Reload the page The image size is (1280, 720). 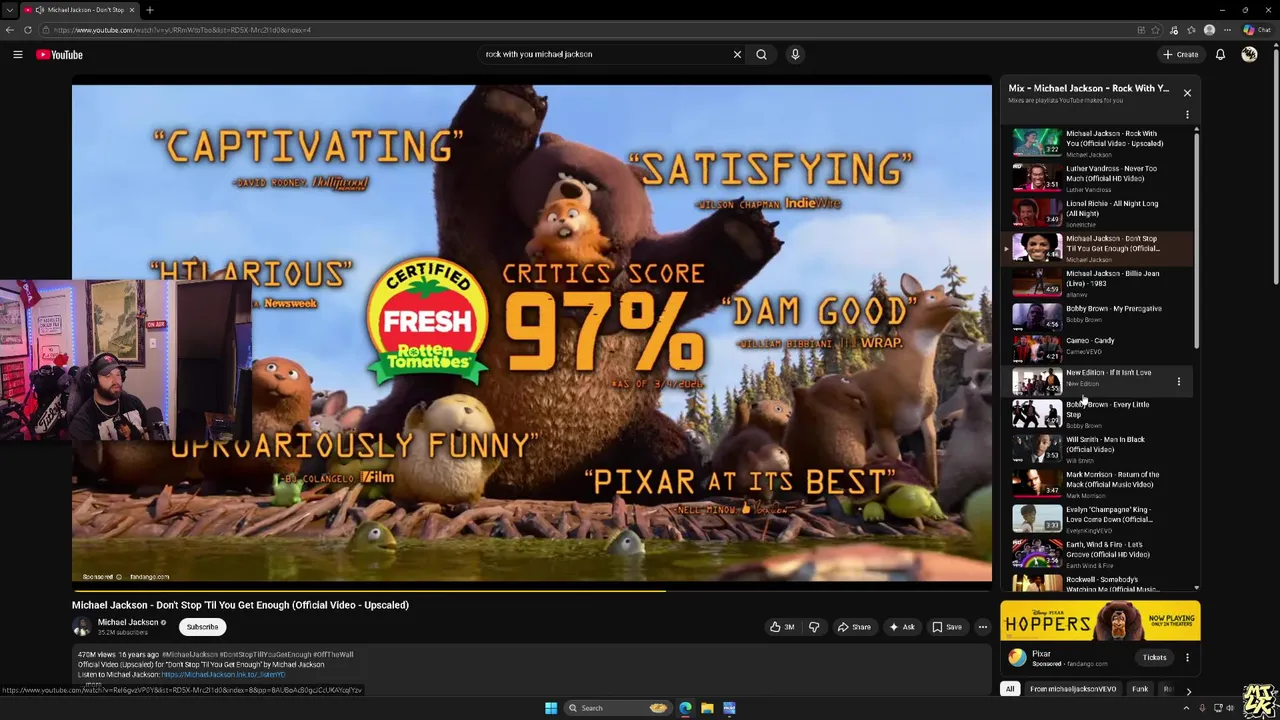[28, 30]
